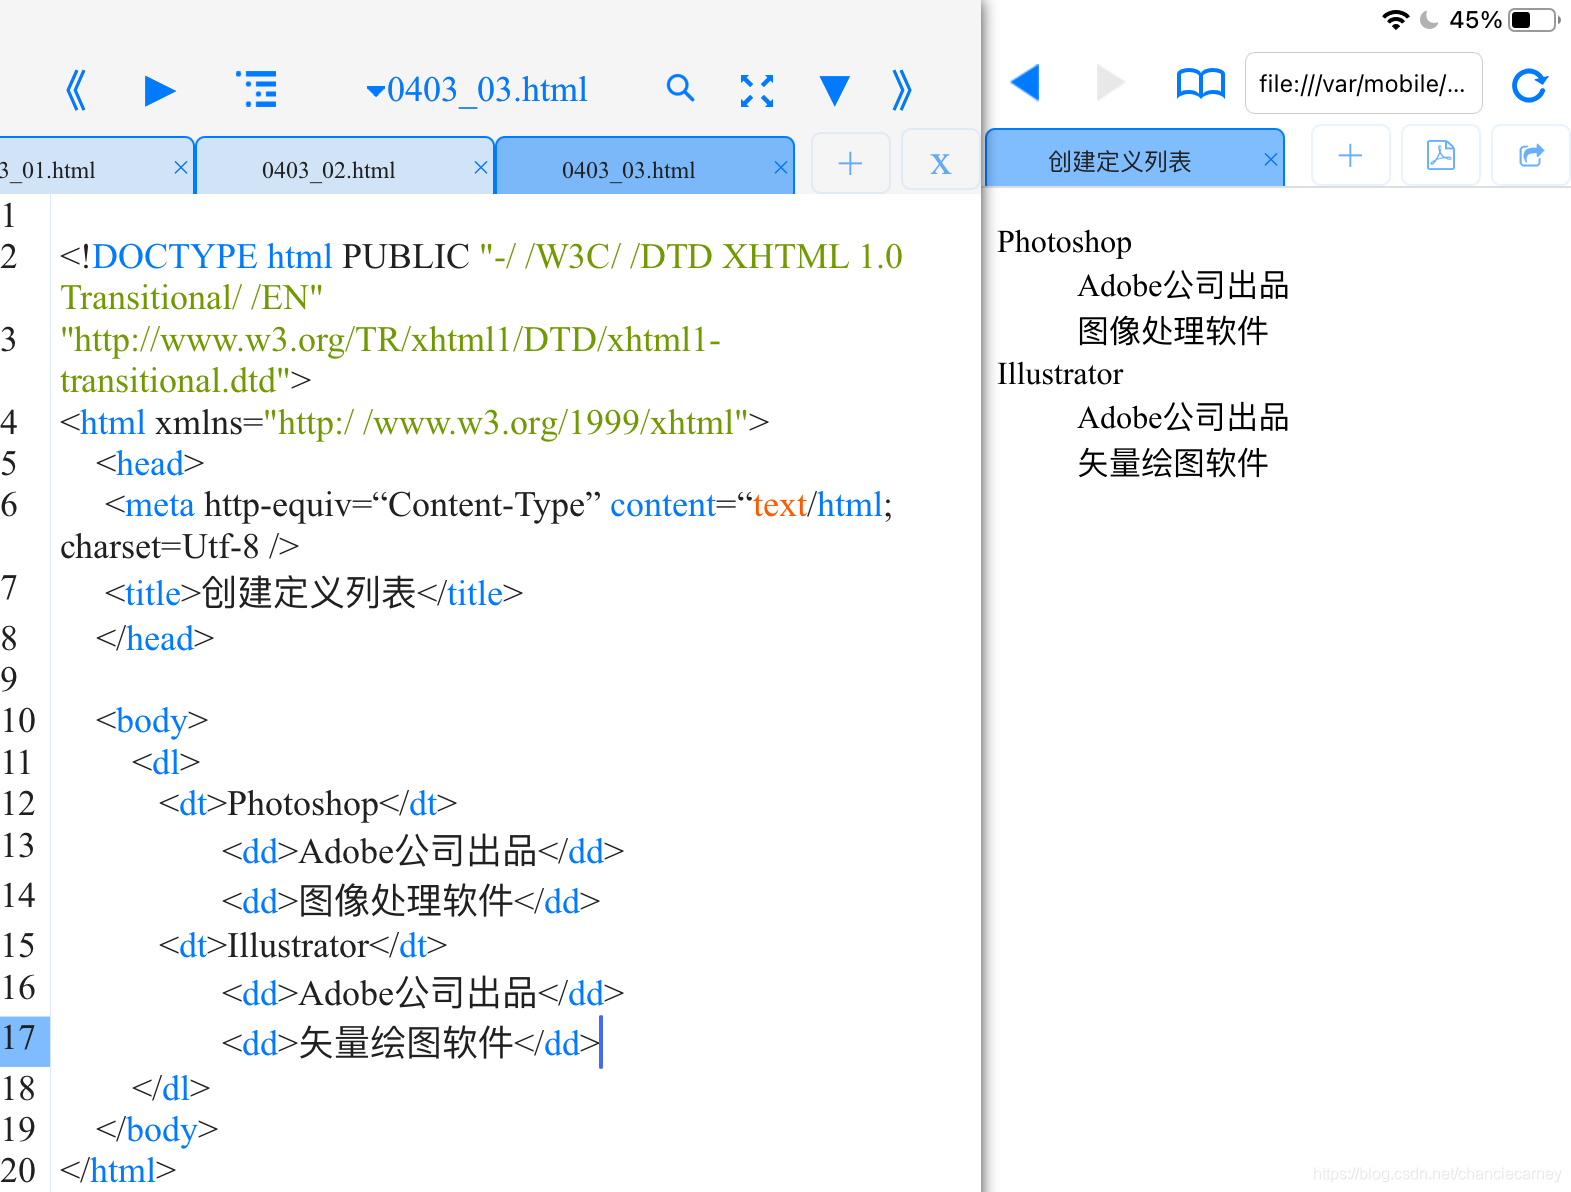Close the 0403_03.html tab
The image size is (1571, 1192).
[781, 167]
